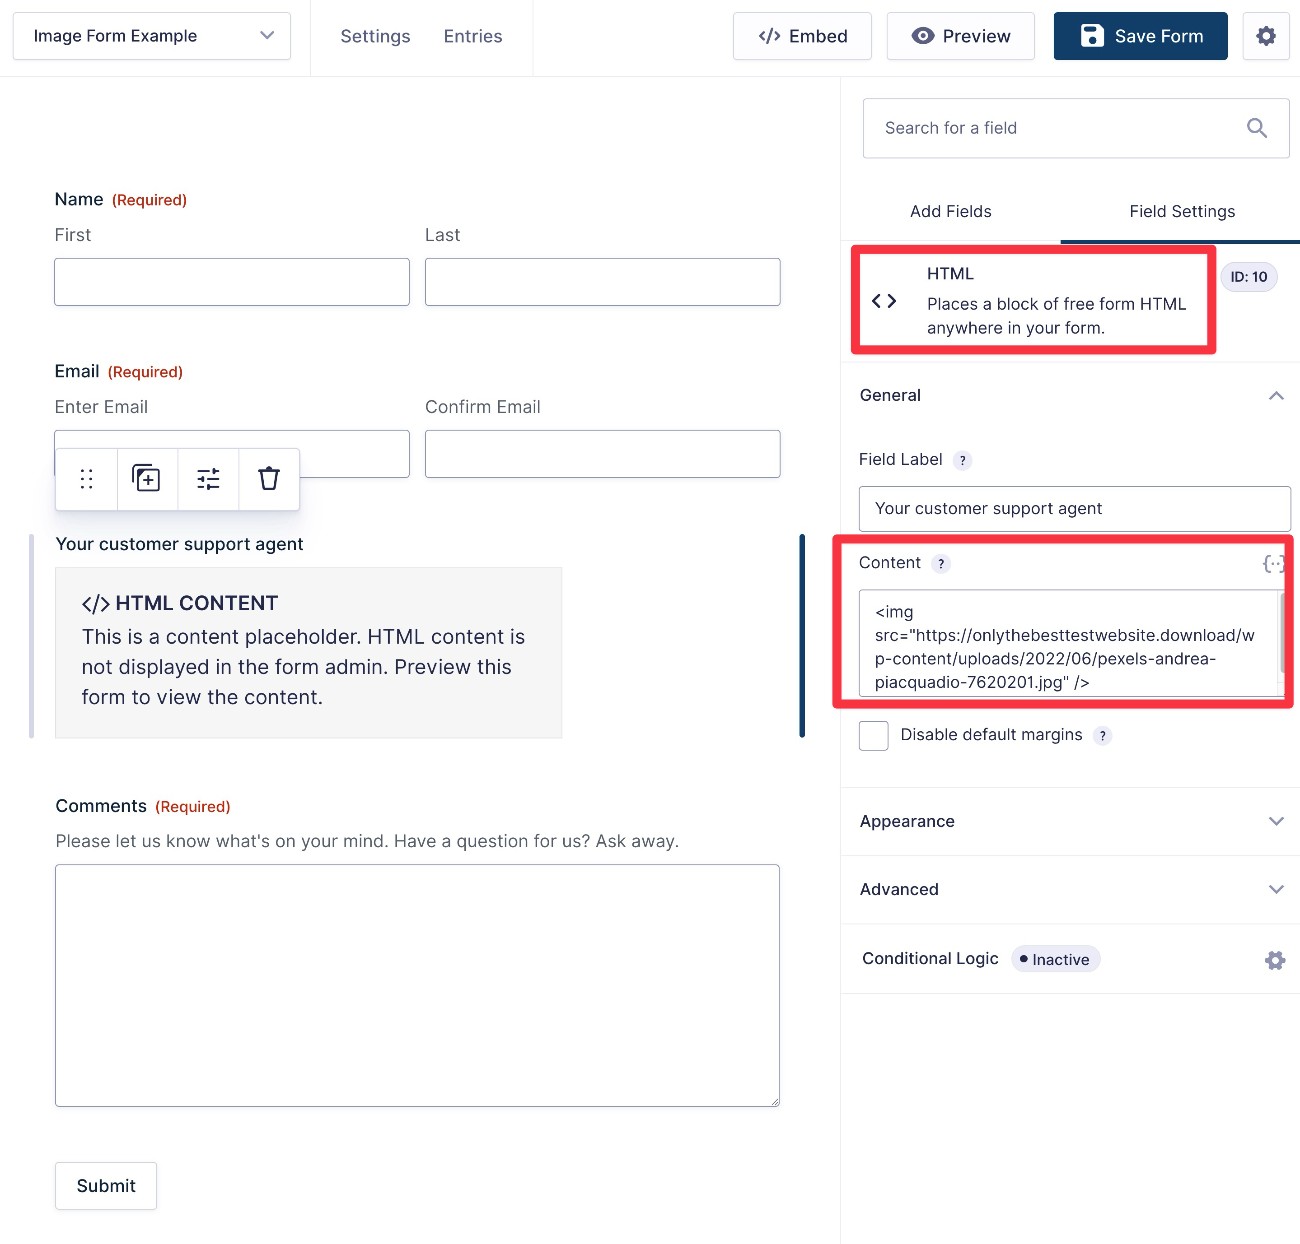This screenshot has height=1244, width=1300.
Task: Open form settings gear in top bar
Action: point(1266,36)
